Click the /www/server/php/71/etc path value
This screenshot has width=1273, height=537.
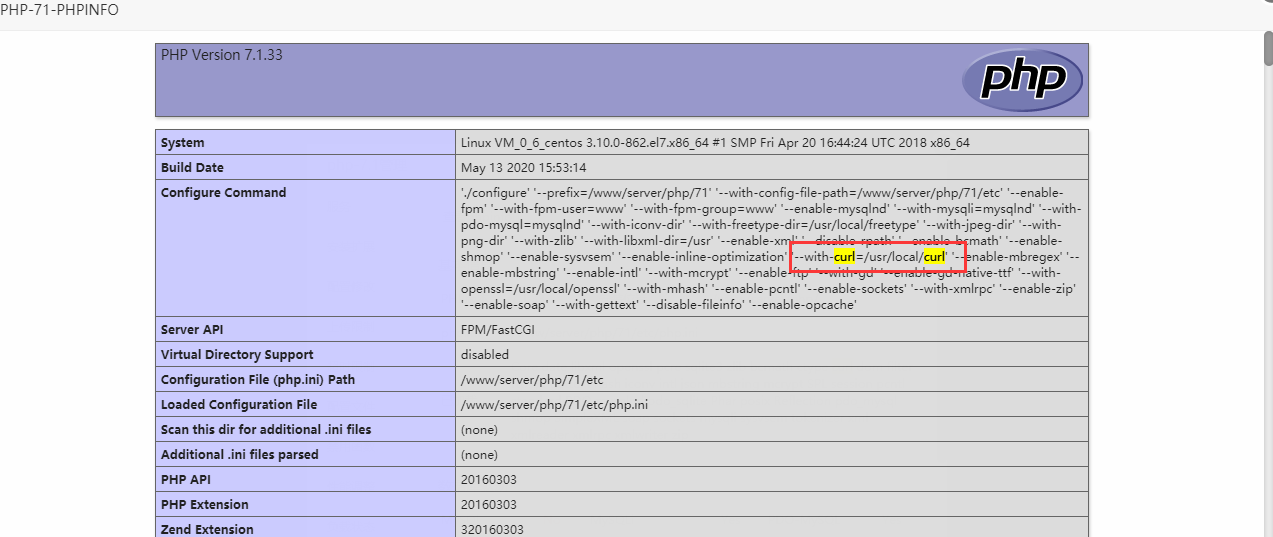coord(532,380)
